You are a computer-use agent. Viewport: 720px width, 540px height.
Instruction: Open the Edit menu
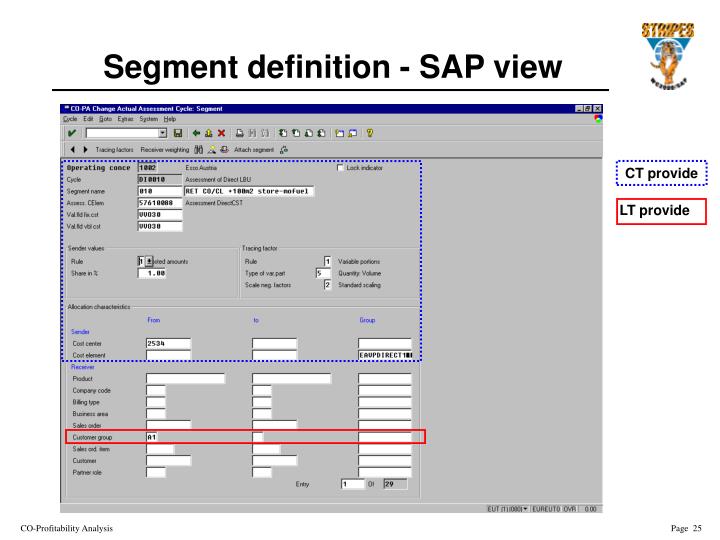(x=88, y=119)
